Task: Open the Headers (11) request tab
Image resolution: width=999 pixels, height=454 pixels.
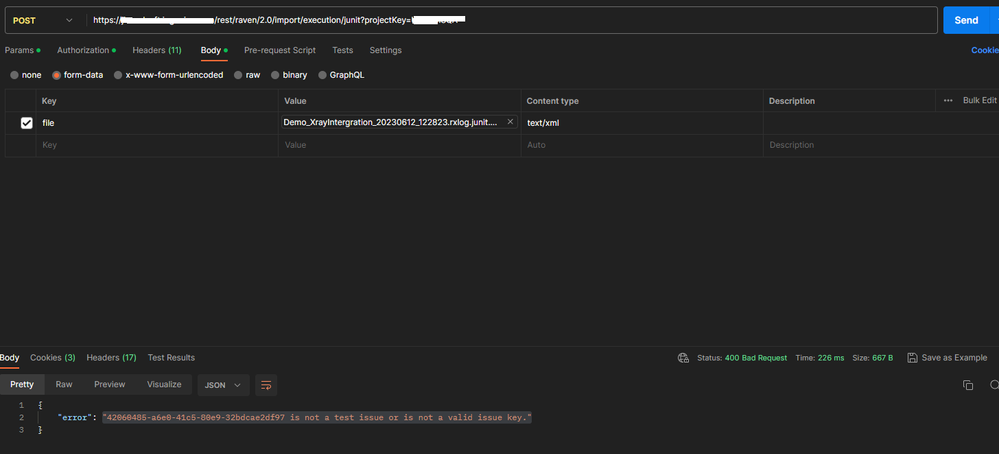Action: (157, 50)
